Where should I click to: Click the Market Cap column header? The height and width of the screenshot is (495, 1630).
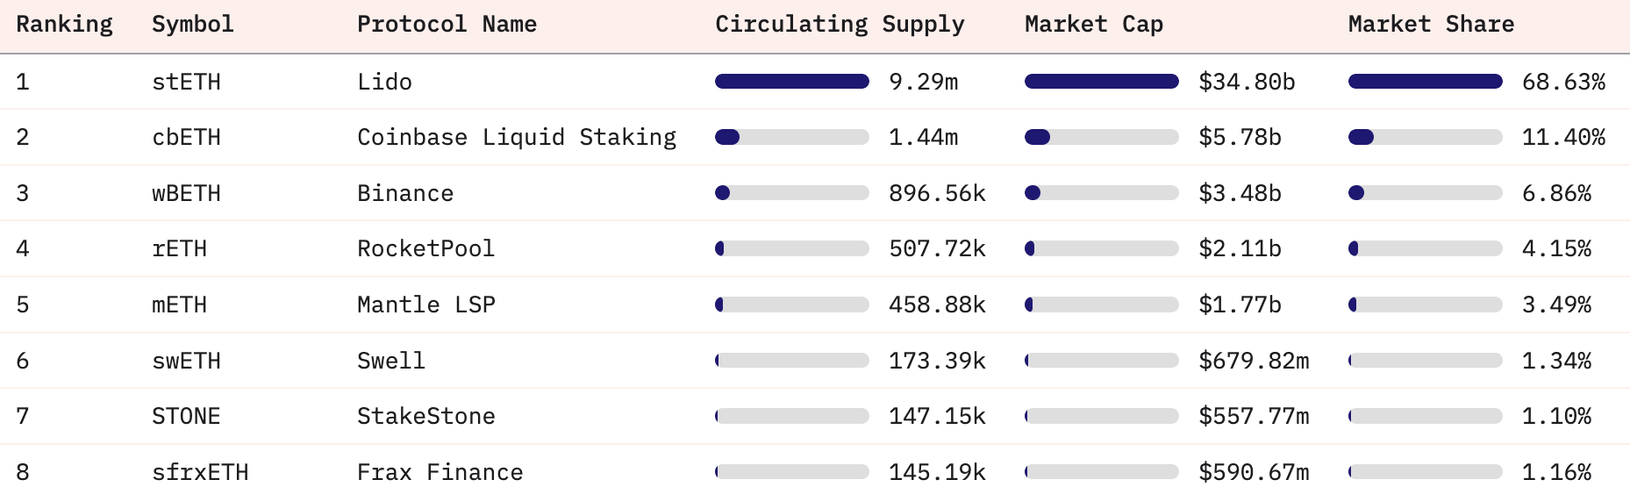(1093, 24)
